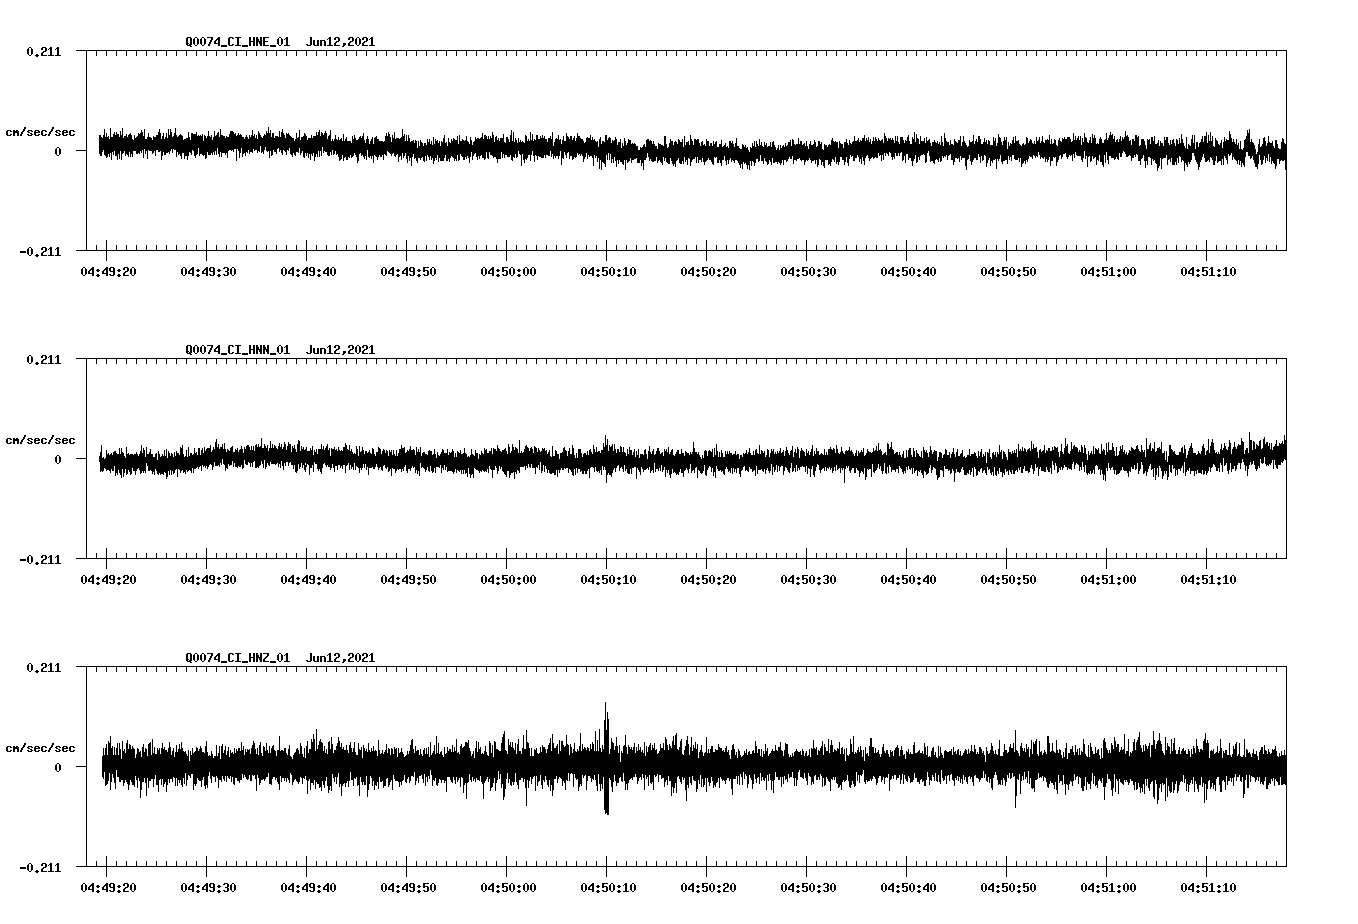The height and width of the screenshot is (924, 1358).
Task: Select the -0.211 lower limit on HNE axis
Action: pyautogui.click(x=39, y=251)
